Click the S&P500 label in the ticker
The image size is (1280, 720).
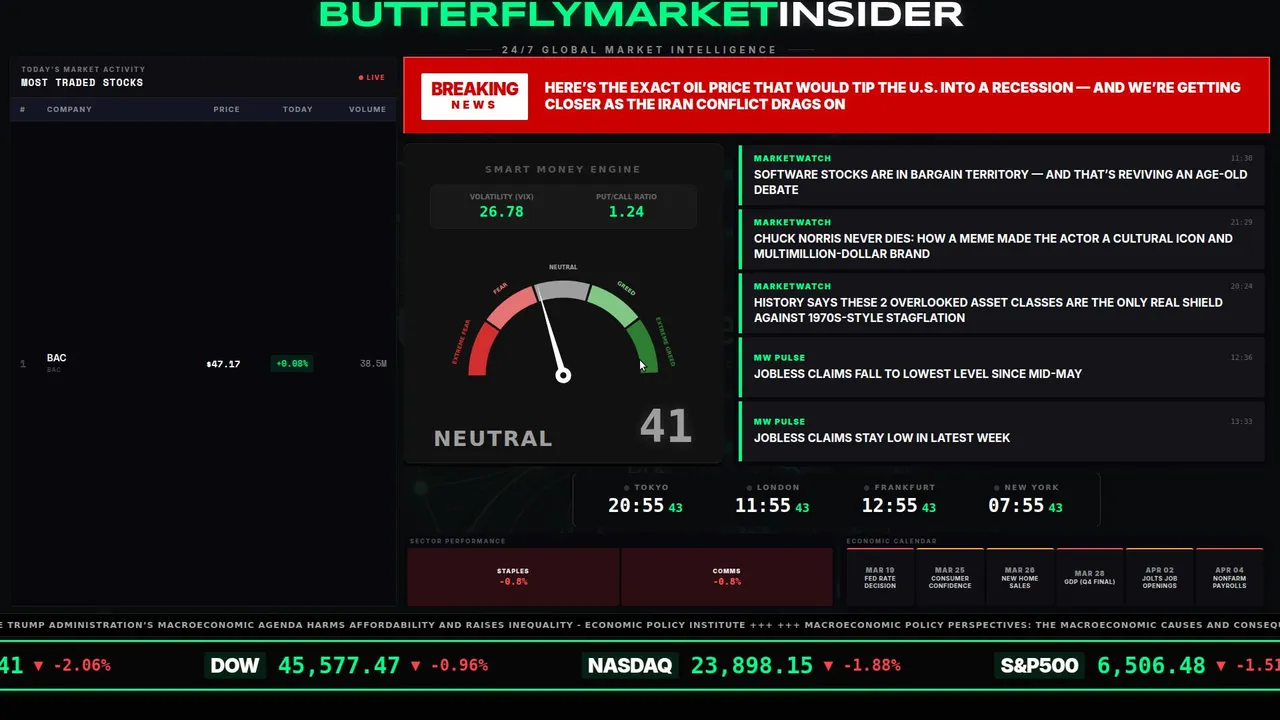1040,665
